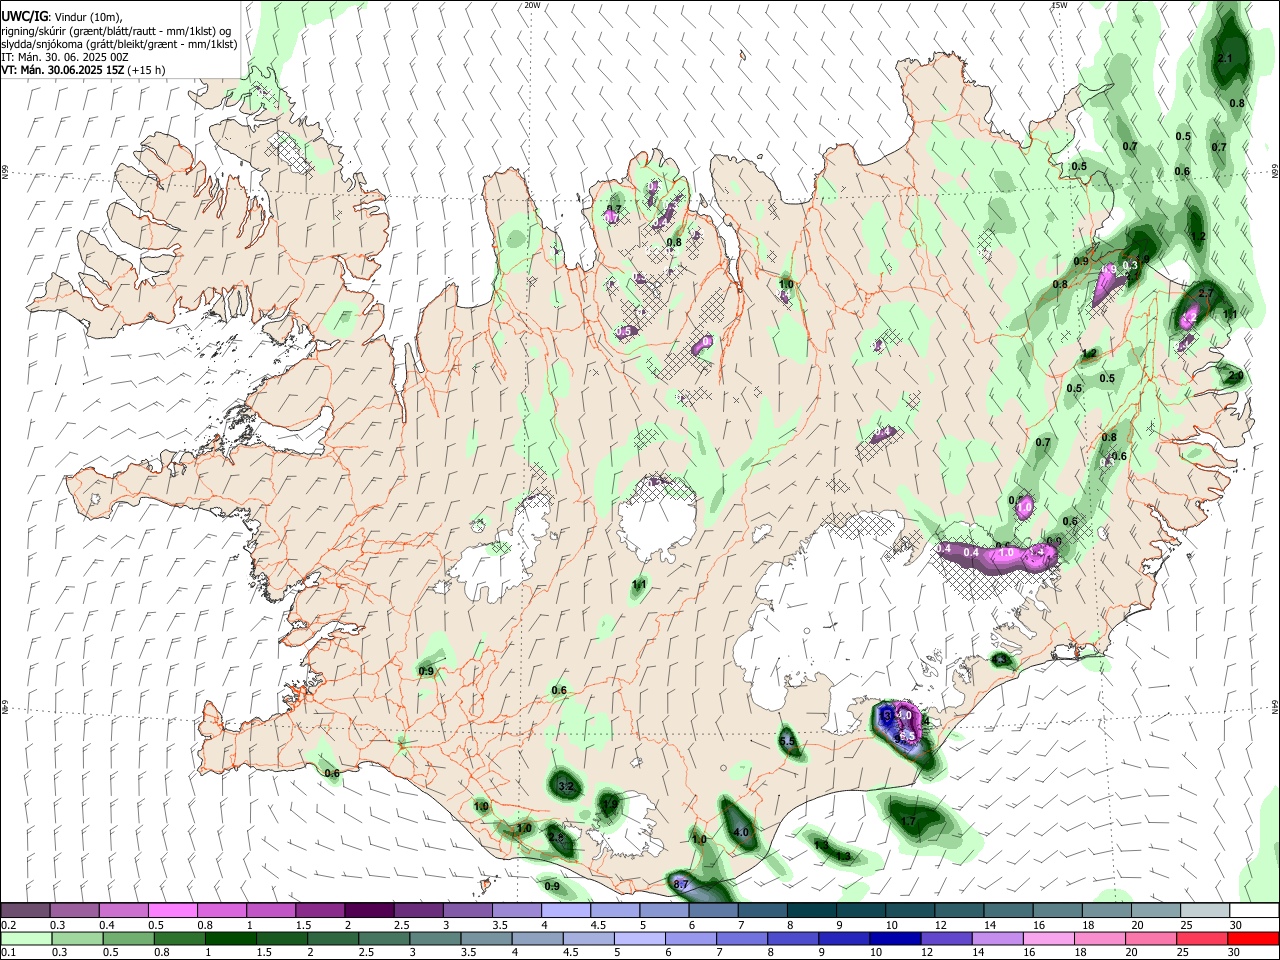The height and width of the screenshot is (960, 1280).
Task: Click the rain legend swatch 4–4.5 mm
Action: point(536,938)
